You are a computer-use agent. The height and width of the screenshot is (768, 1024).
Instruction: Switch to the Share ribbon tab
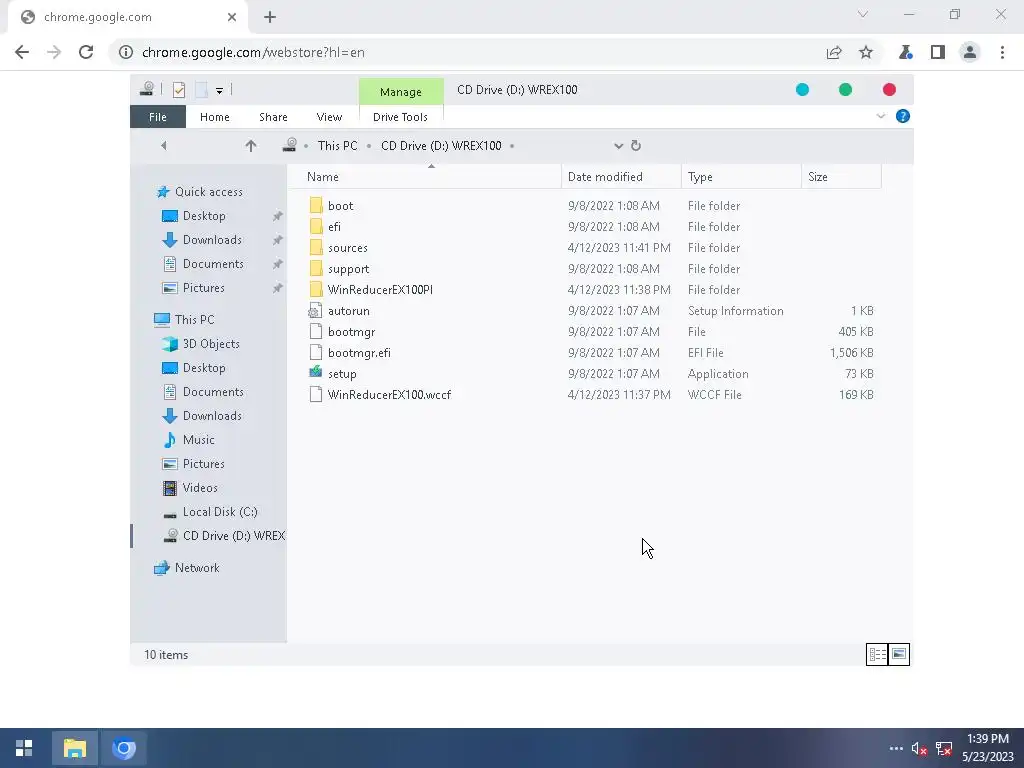tap(273, 117)
